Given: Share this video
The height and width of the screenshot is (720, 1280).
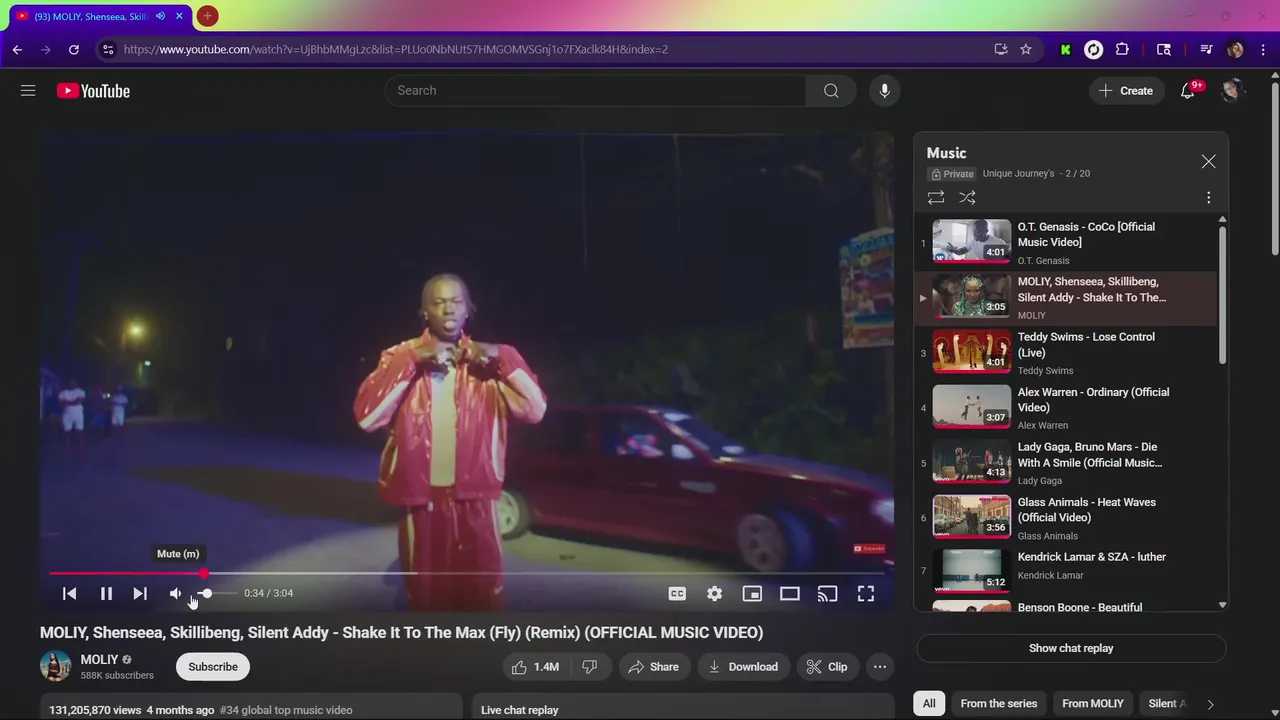Looking at the screenshot, I should click(x=654, y=667).
